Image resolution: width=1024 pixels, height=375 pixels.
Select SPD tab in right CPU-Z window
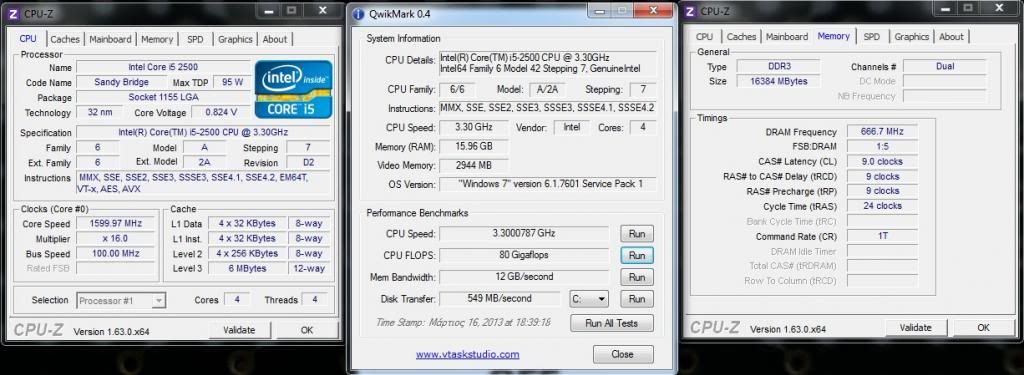pyautogui.click(x=871, y=37)
